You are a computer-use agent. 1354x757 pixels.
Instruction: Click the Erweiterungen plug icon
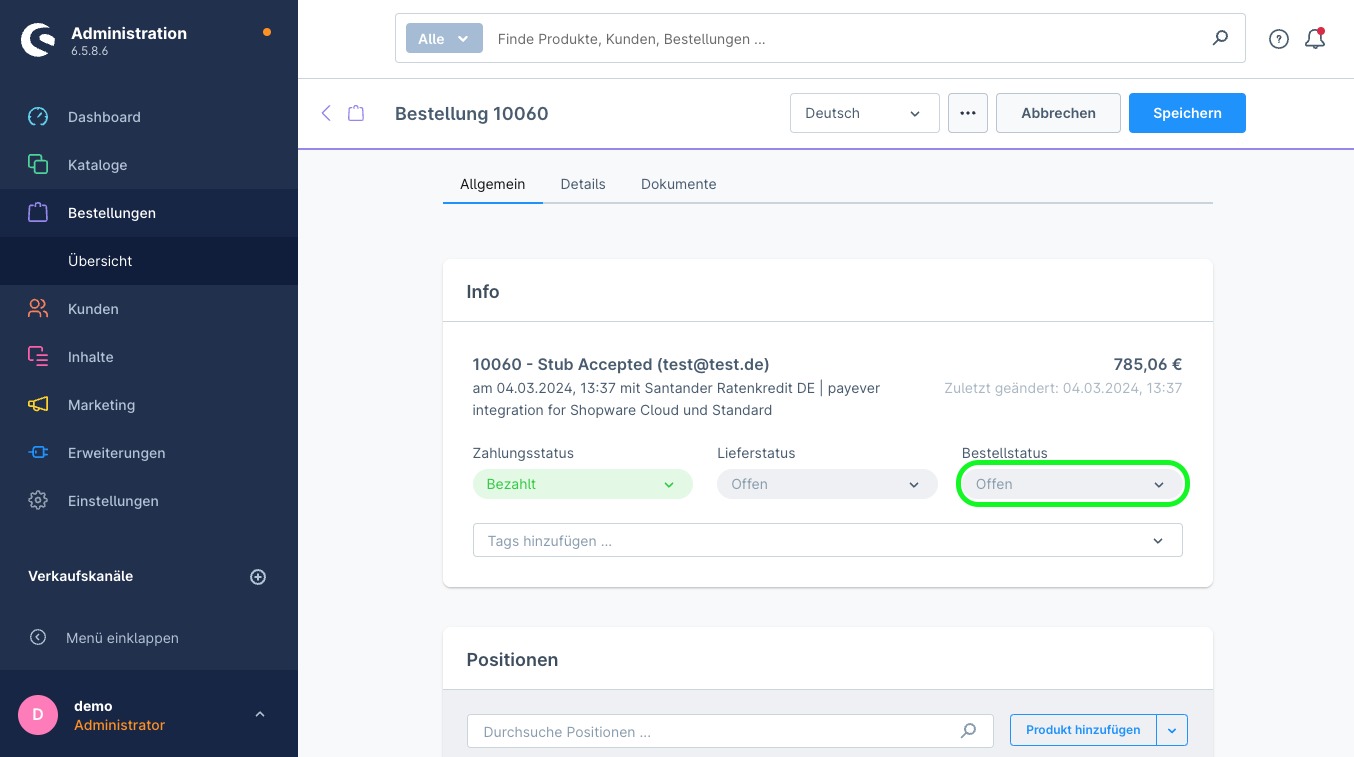[x=38, y=453]
